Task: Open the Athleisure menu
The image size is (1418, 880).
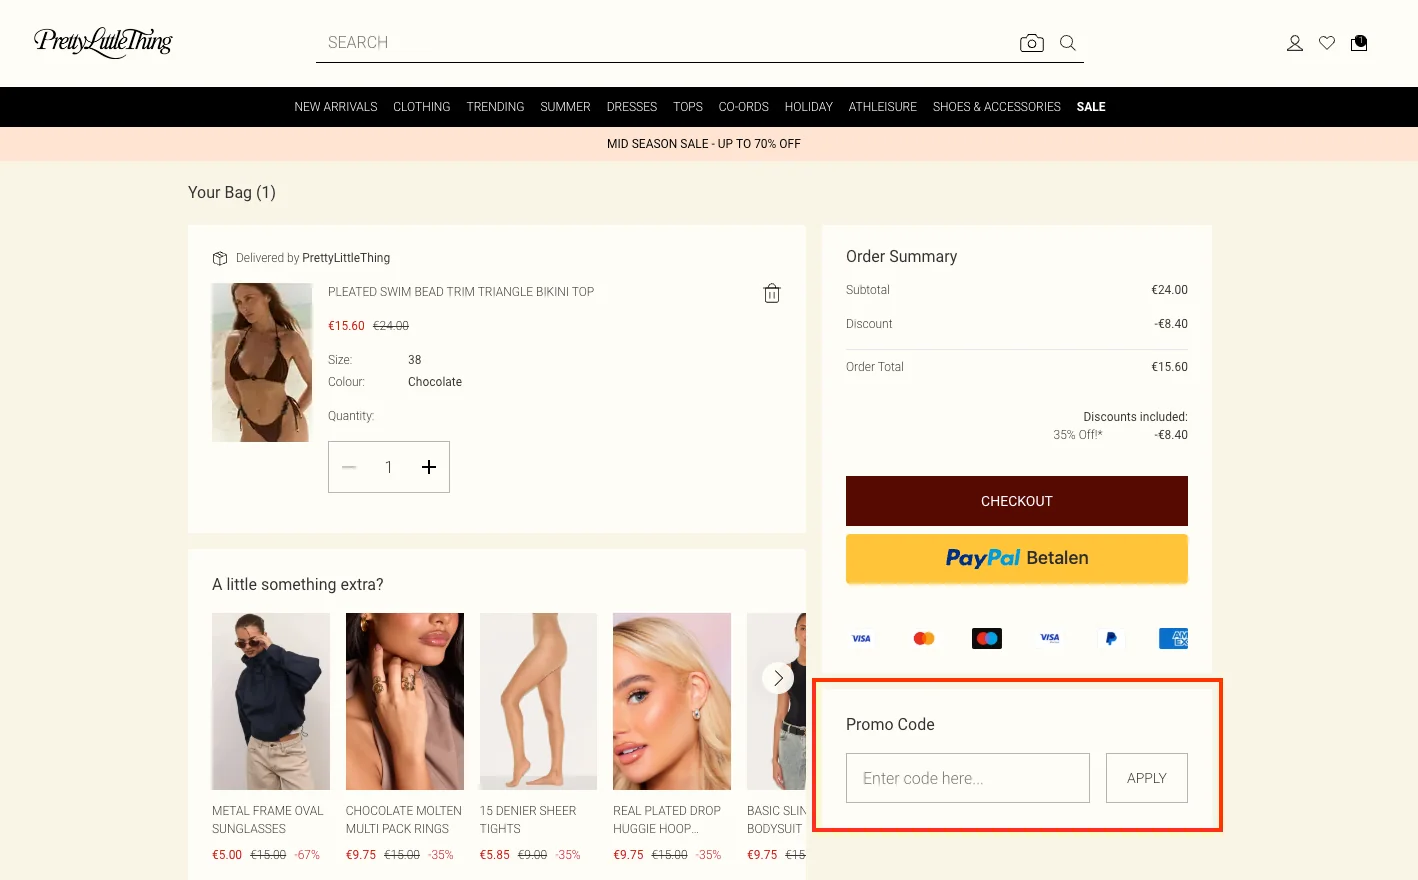Action: [883, 107]
